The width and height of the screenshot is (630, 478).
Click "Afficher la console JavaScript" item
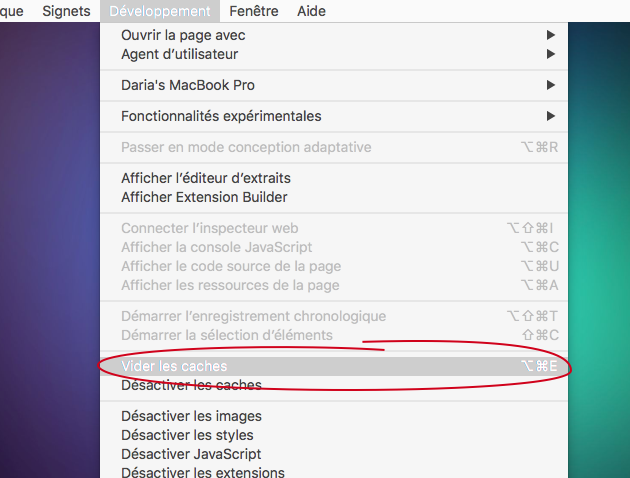pyautogui.click(x=217, y=247)
